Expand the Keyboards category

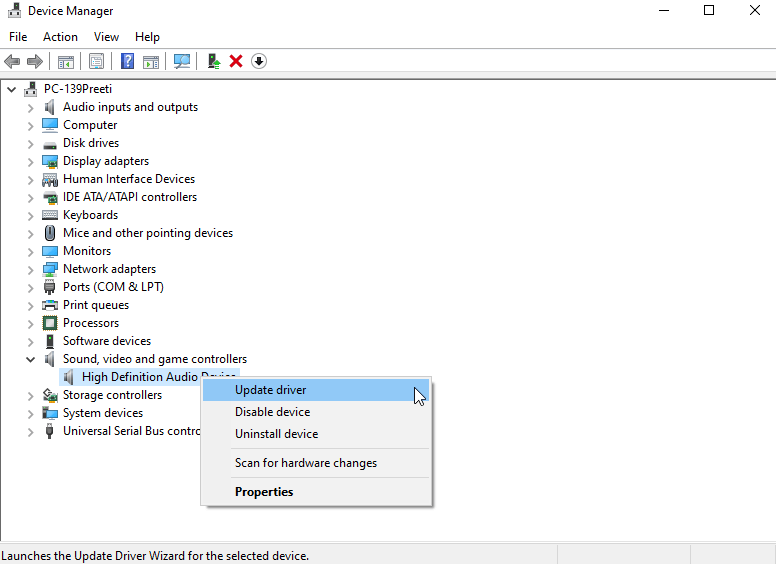pyautogui.click(x=31, y=216)
